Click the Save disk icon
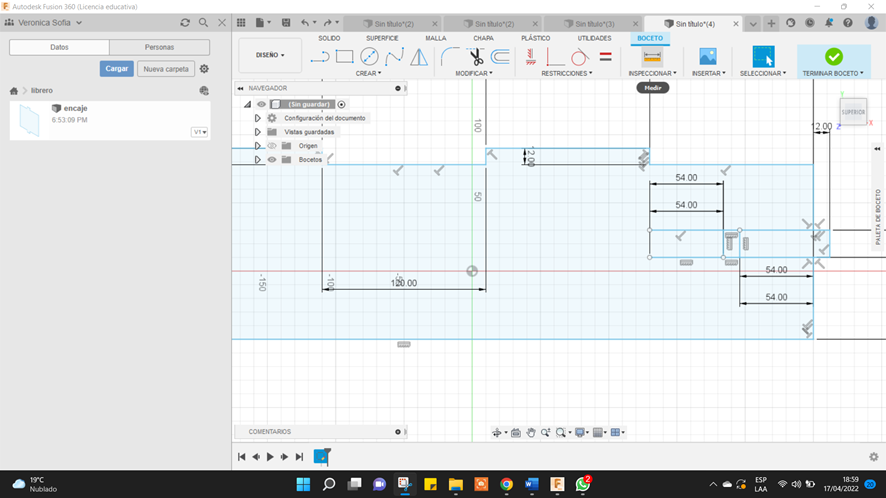 coord(286,23)
